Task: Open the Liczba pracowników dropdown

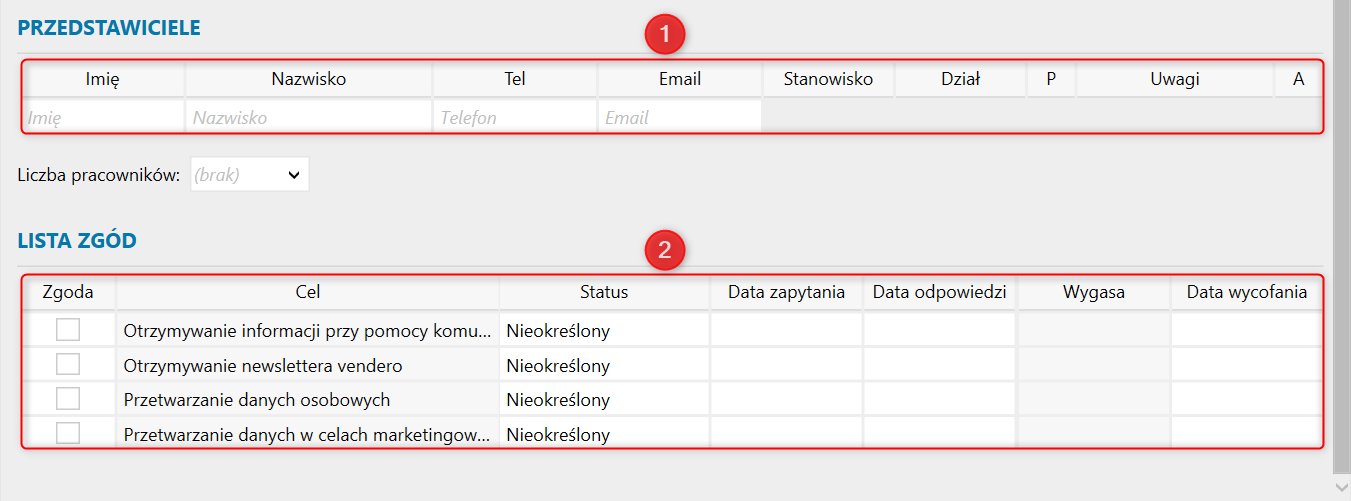Action: 250,174
